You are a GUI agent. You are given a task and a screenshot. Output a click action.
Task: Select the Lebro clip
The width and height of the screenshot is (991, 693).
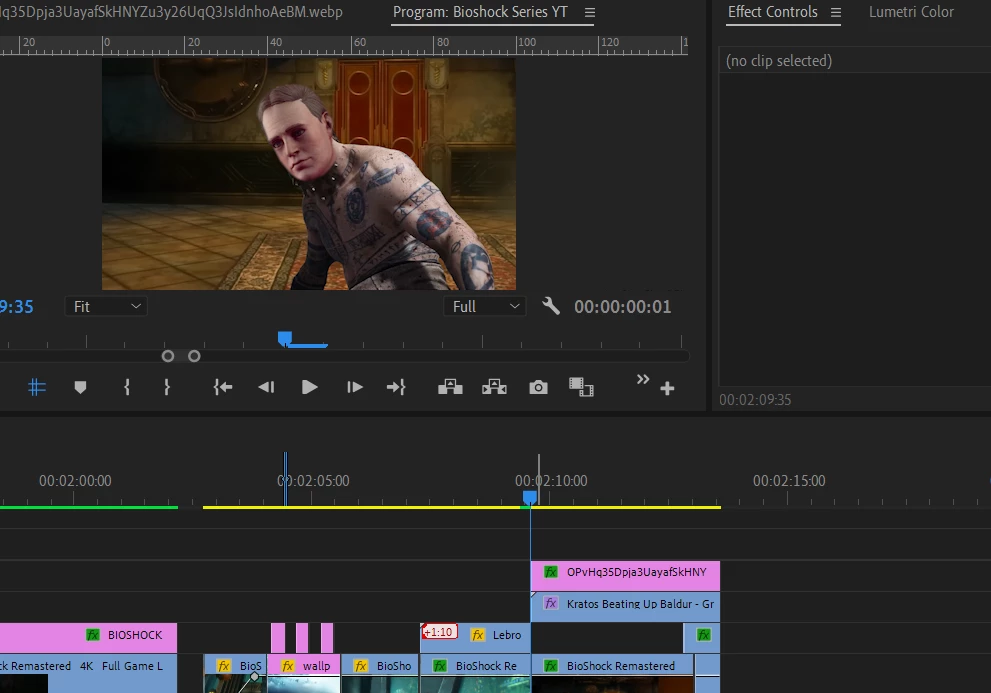475,637
